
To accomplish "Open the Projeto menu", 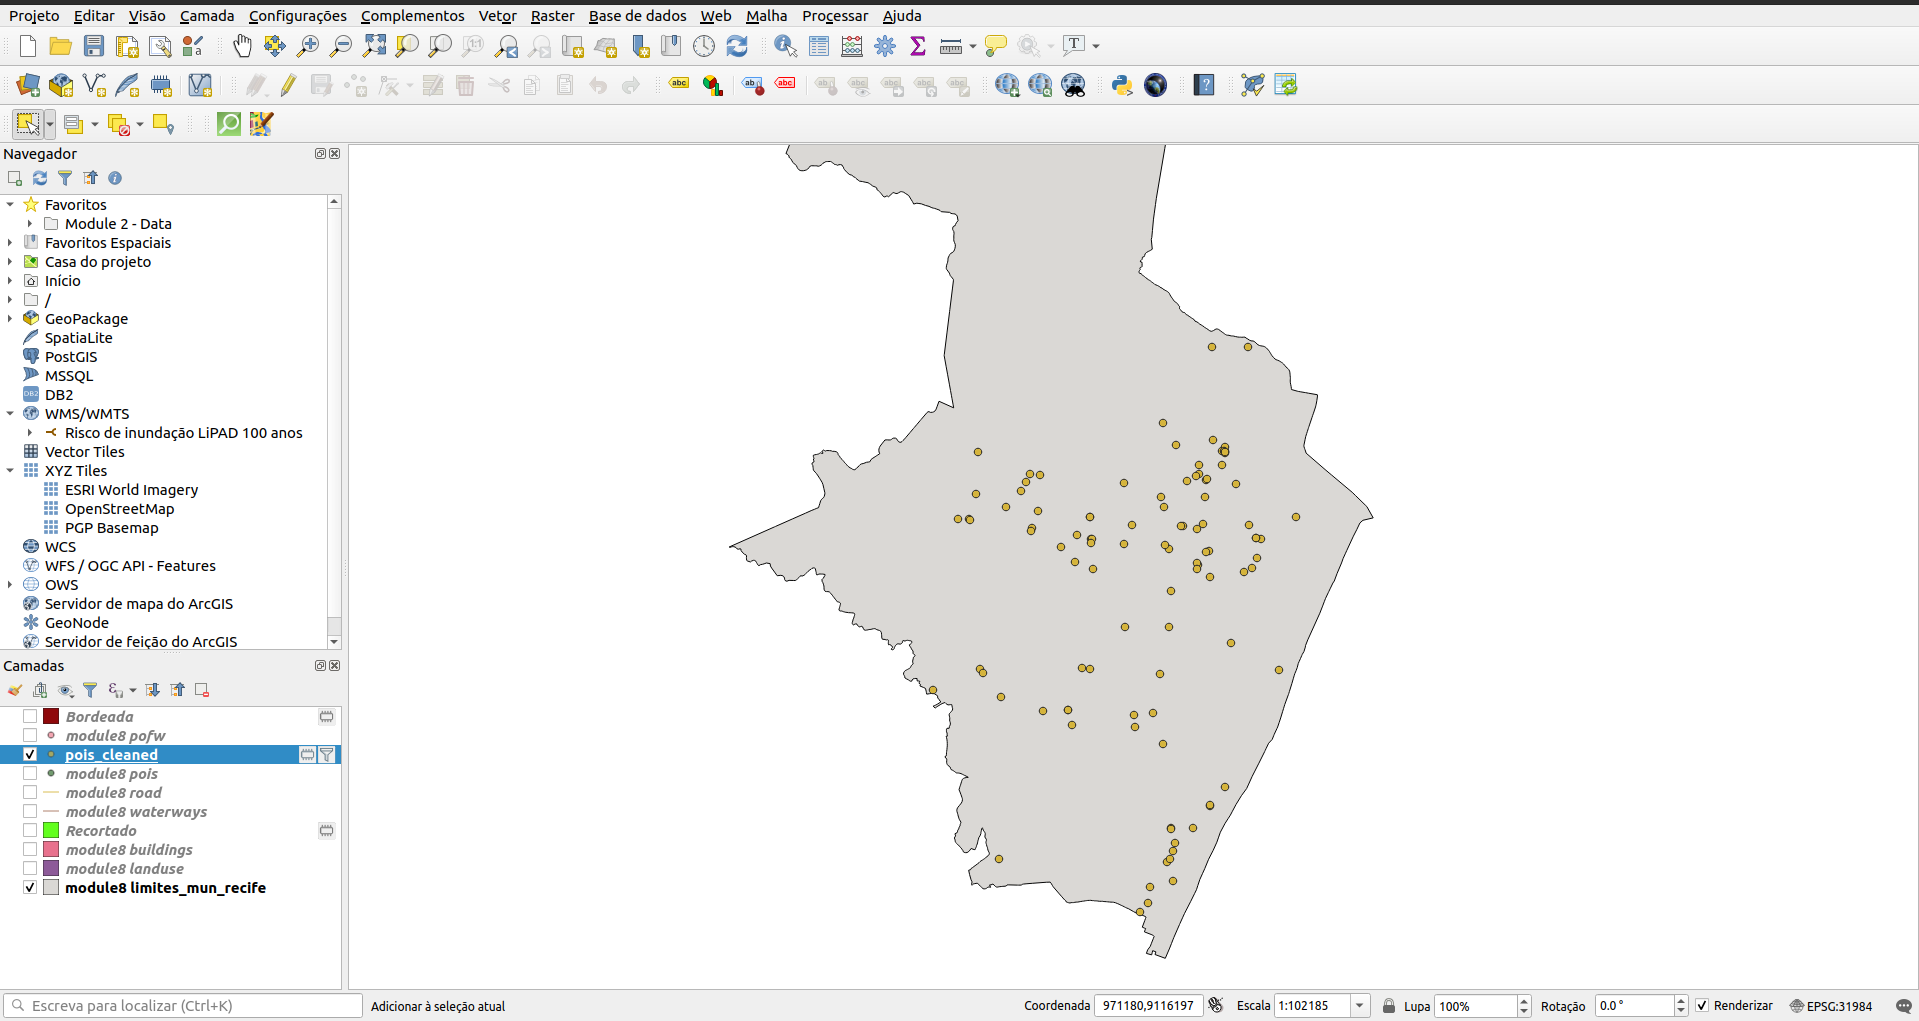I will pyautogui.click(x=34, y=16).
